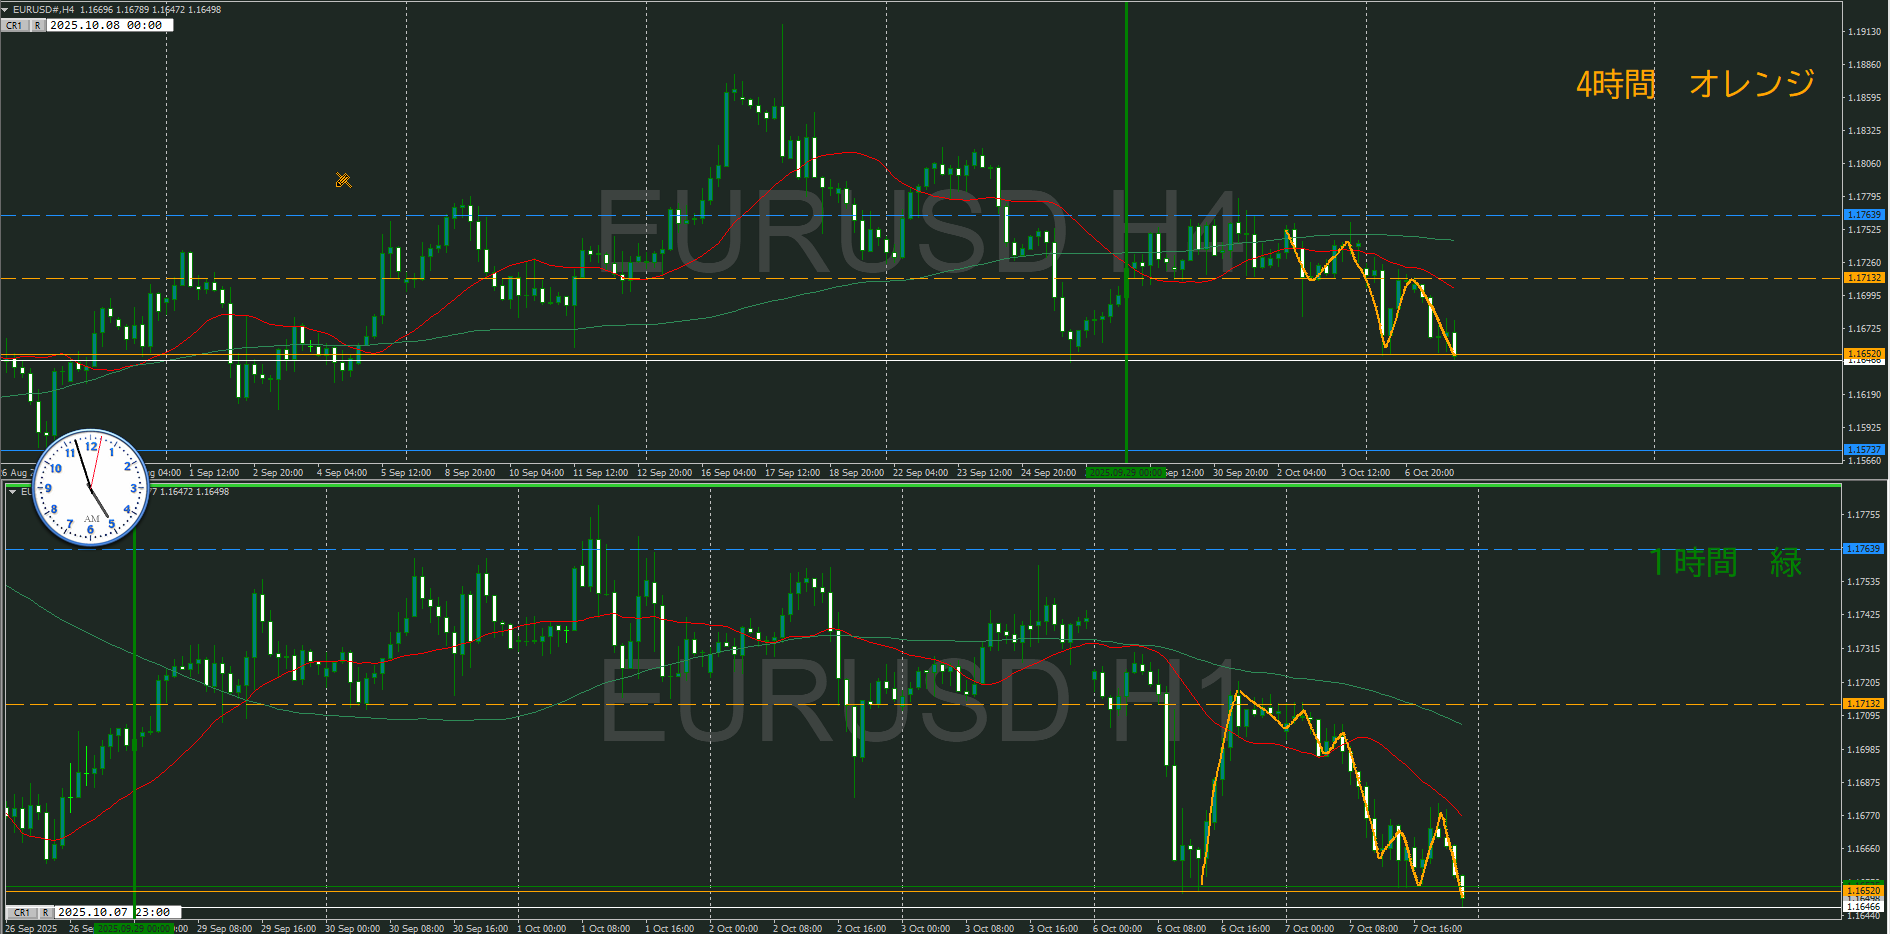This screenshot has width=1890, height=934.
Task: Click the green date marker on H4 time axis
Action: click(1125, 472)
